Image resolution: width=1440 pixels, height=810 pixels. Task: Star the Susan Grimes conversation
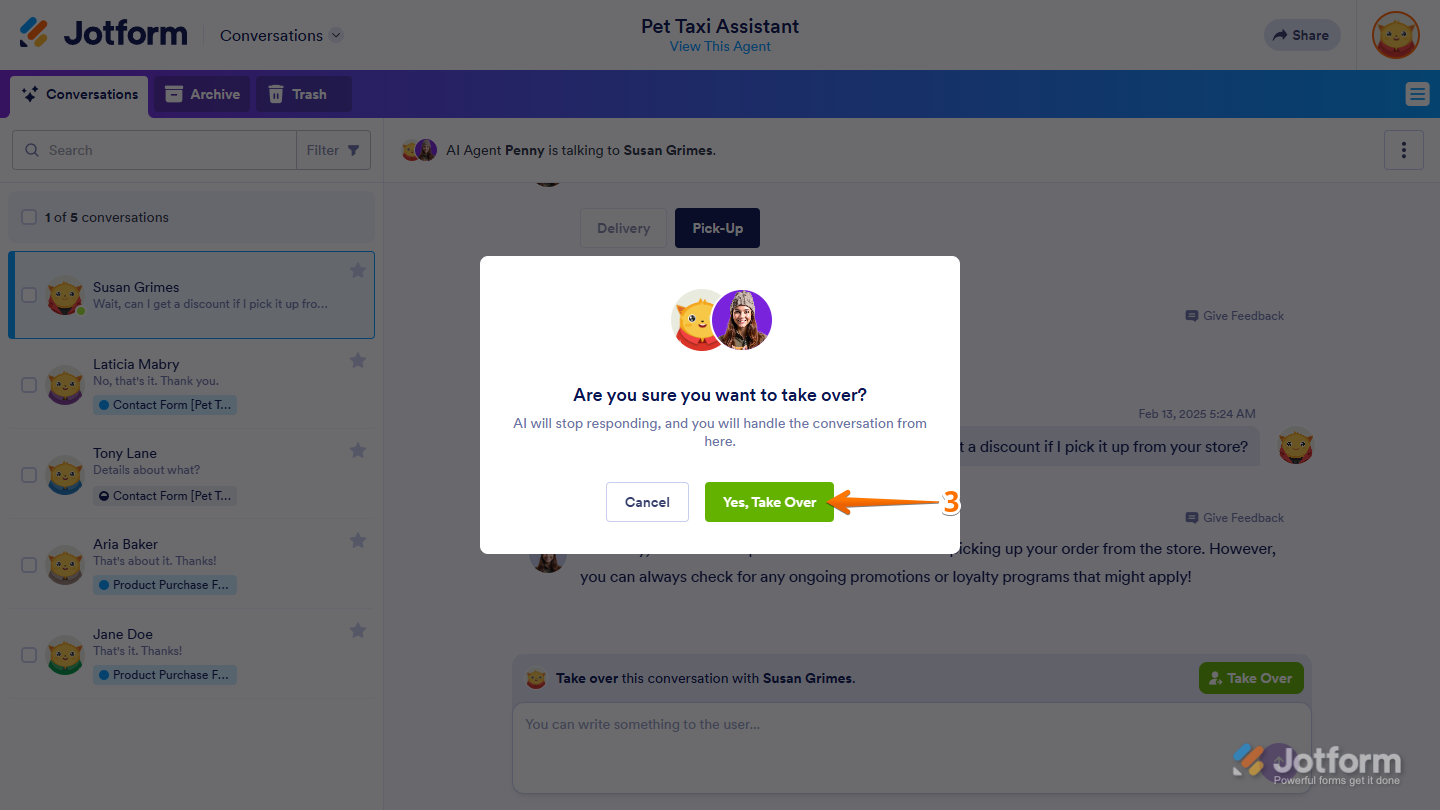[358, 270]
